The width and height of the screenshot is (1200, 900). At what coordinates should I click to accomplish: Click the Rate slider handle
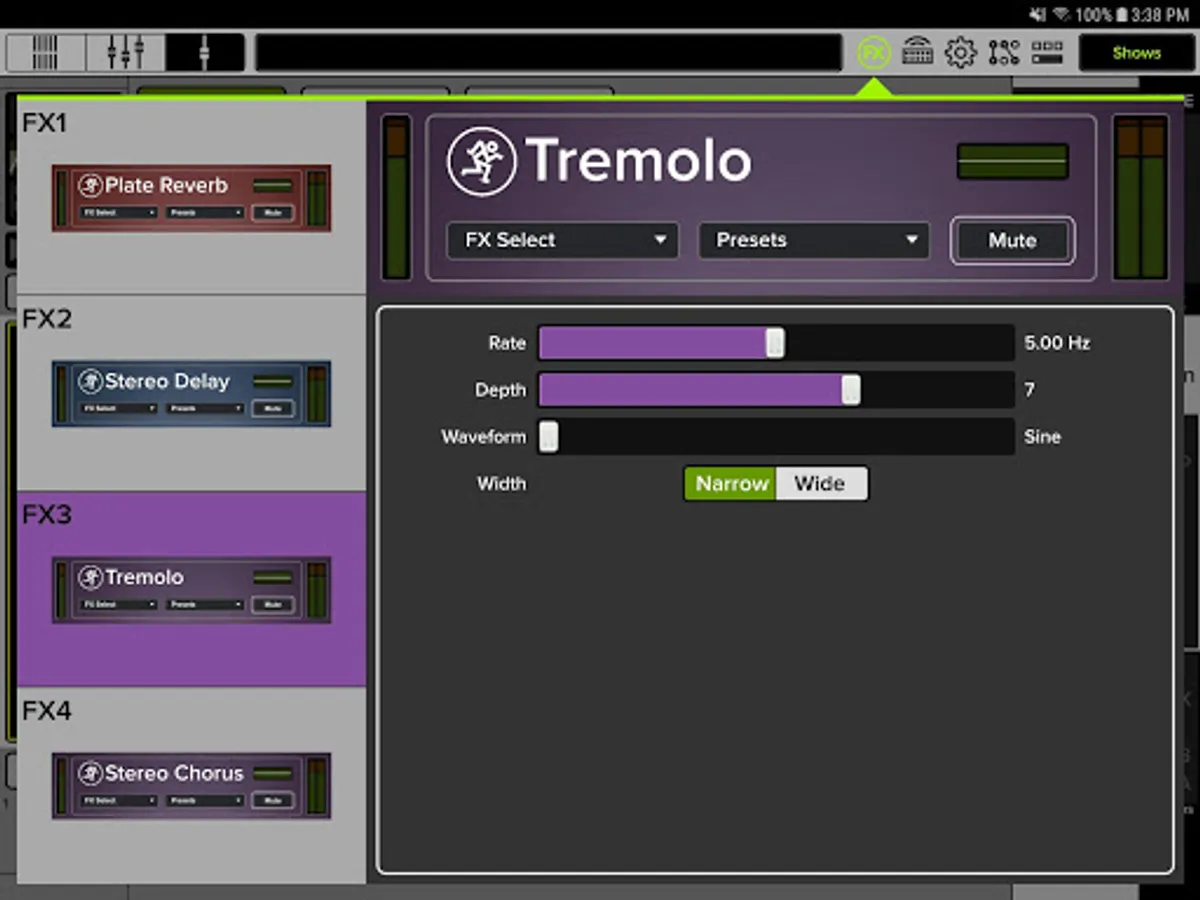pos(775,343)
